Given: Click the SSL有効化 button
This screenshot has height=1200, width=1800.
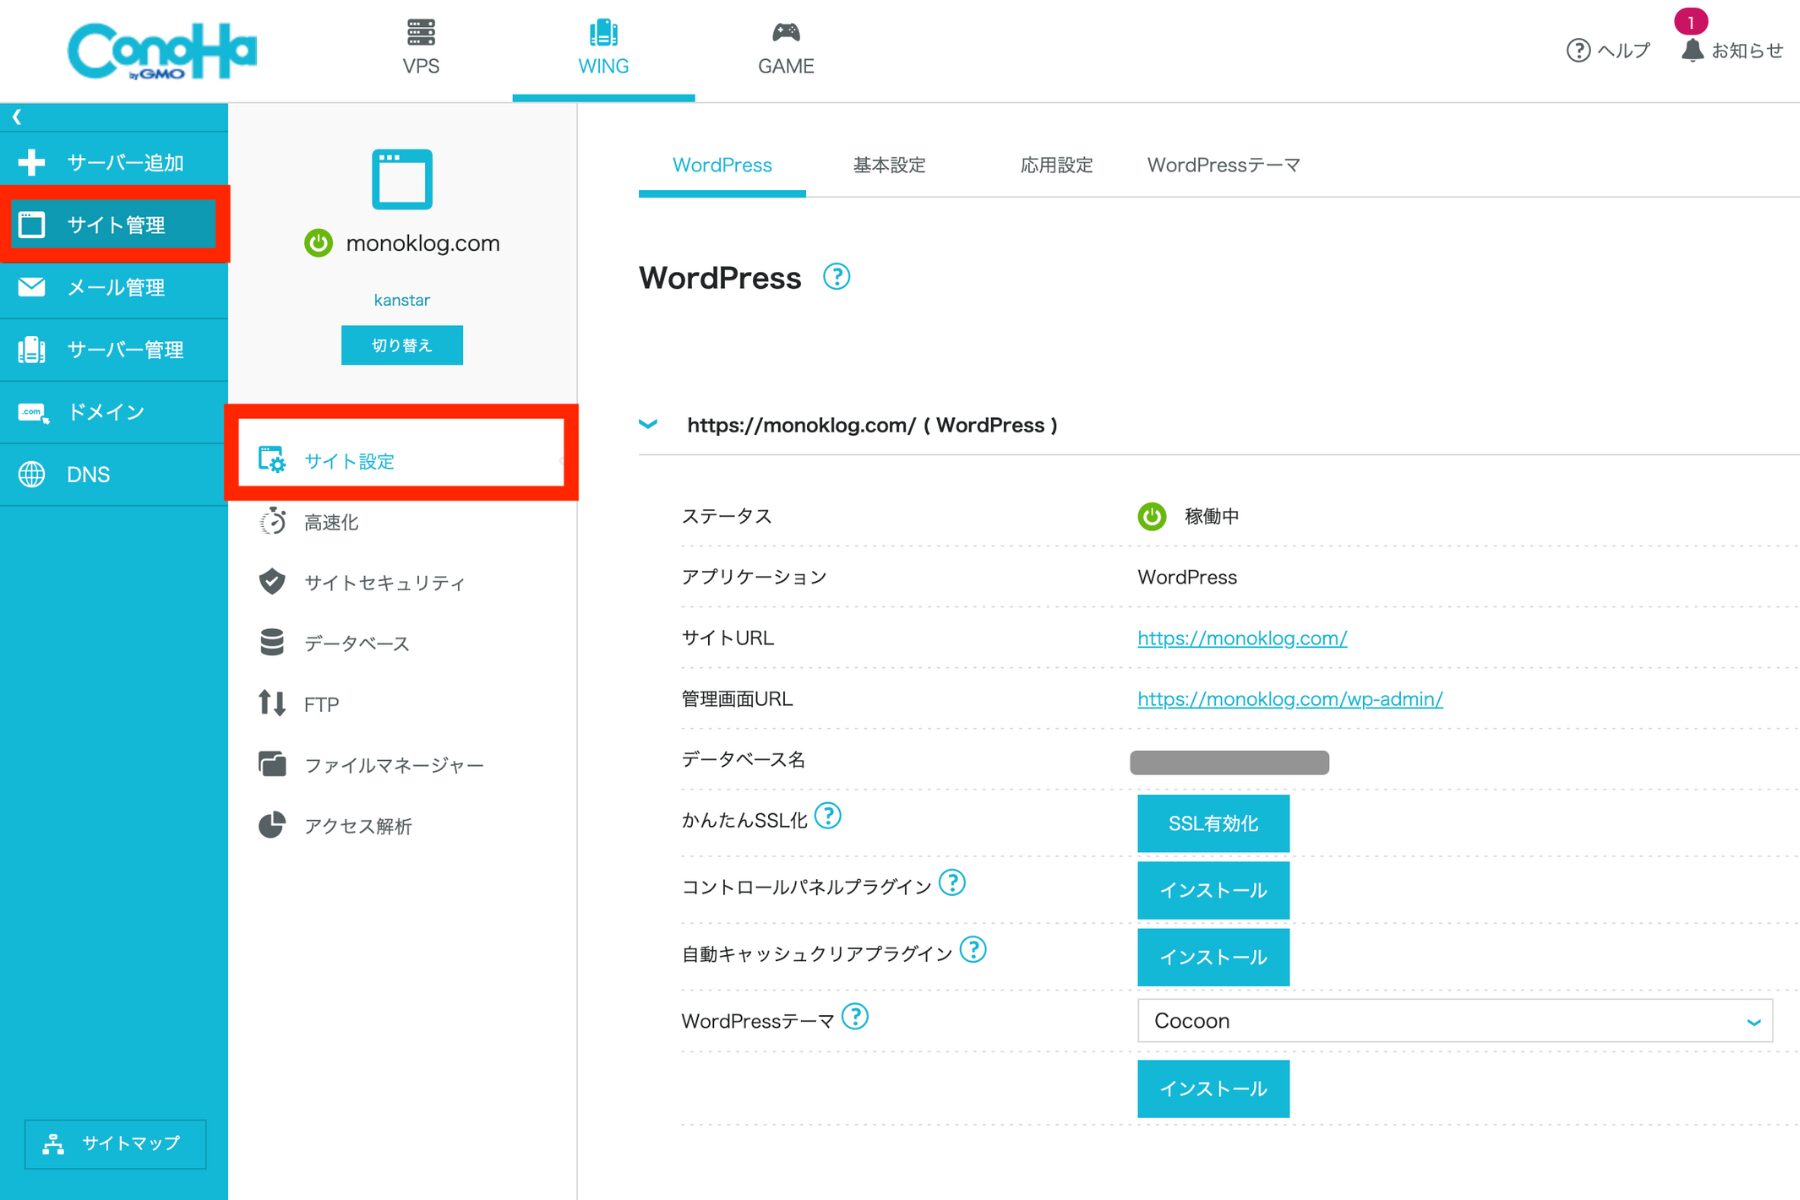Looking at the screenshot, I should point(1213,823).
